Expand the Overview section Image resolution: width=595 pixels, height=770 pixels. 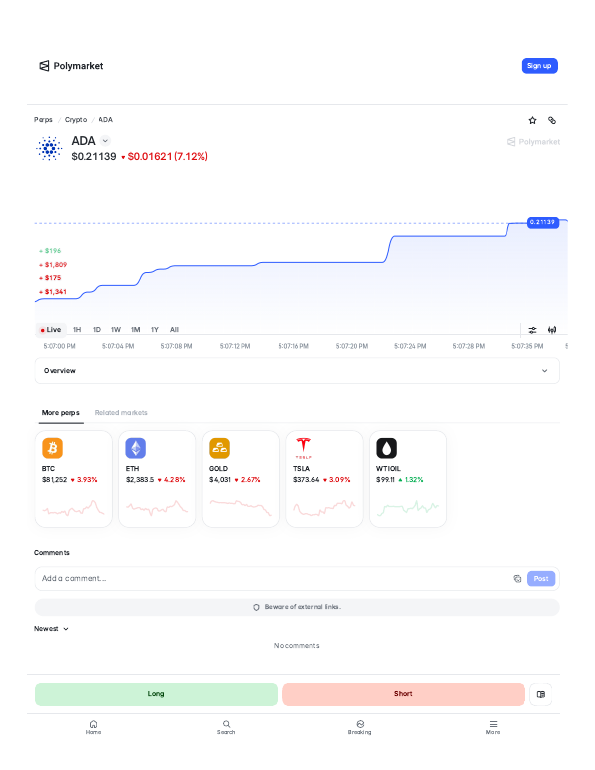tap(297, 371)
